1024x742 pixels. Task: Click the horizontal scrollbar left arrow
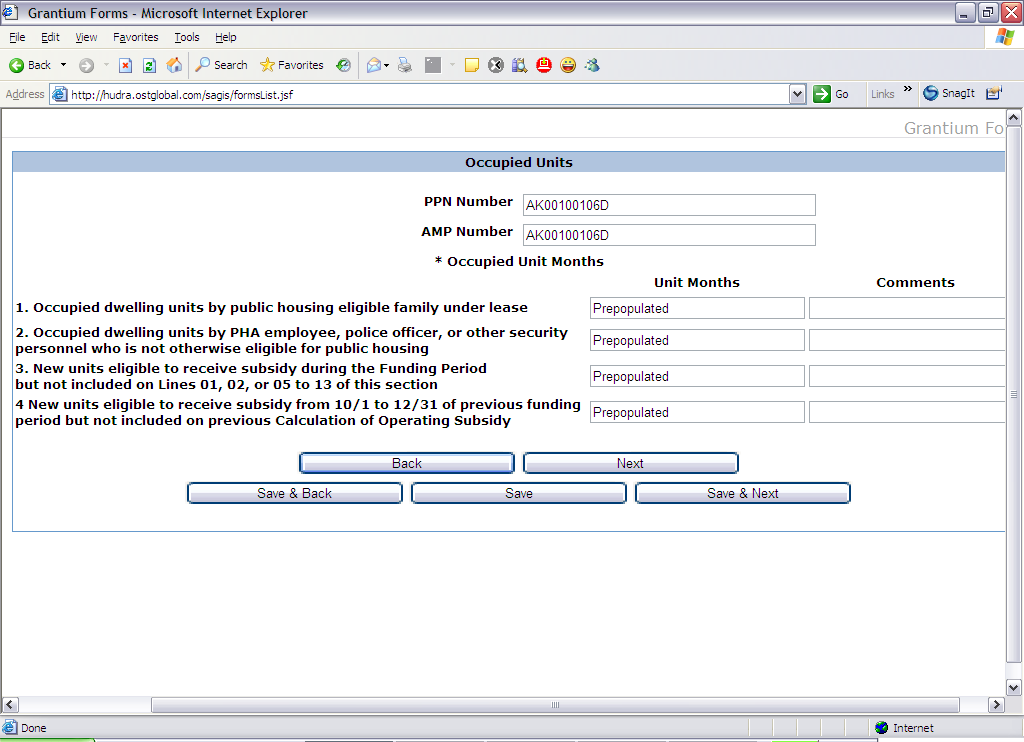coord(10,705)
